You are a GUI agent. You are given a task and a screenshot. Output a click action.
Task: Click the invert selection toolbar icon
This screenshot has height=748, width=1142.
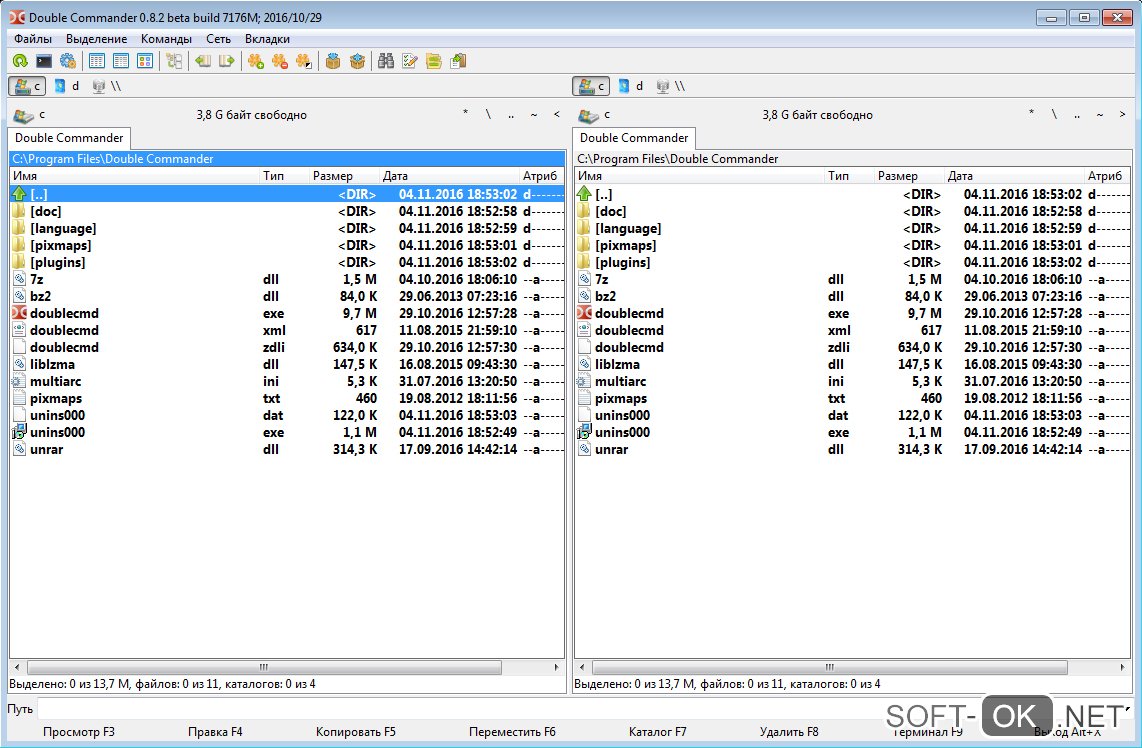pyautogui.click(x=303, y=61)
